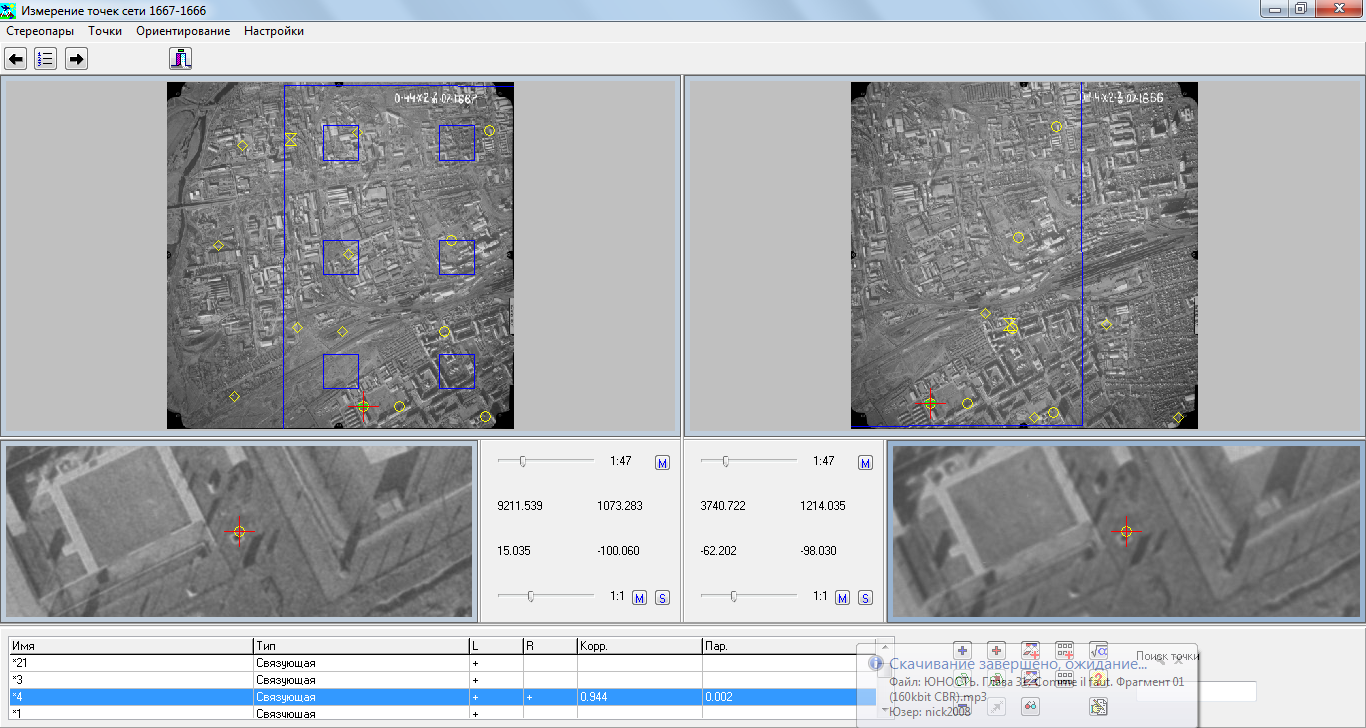
Task: Open the Ориентирование menu
Action: 183,31
